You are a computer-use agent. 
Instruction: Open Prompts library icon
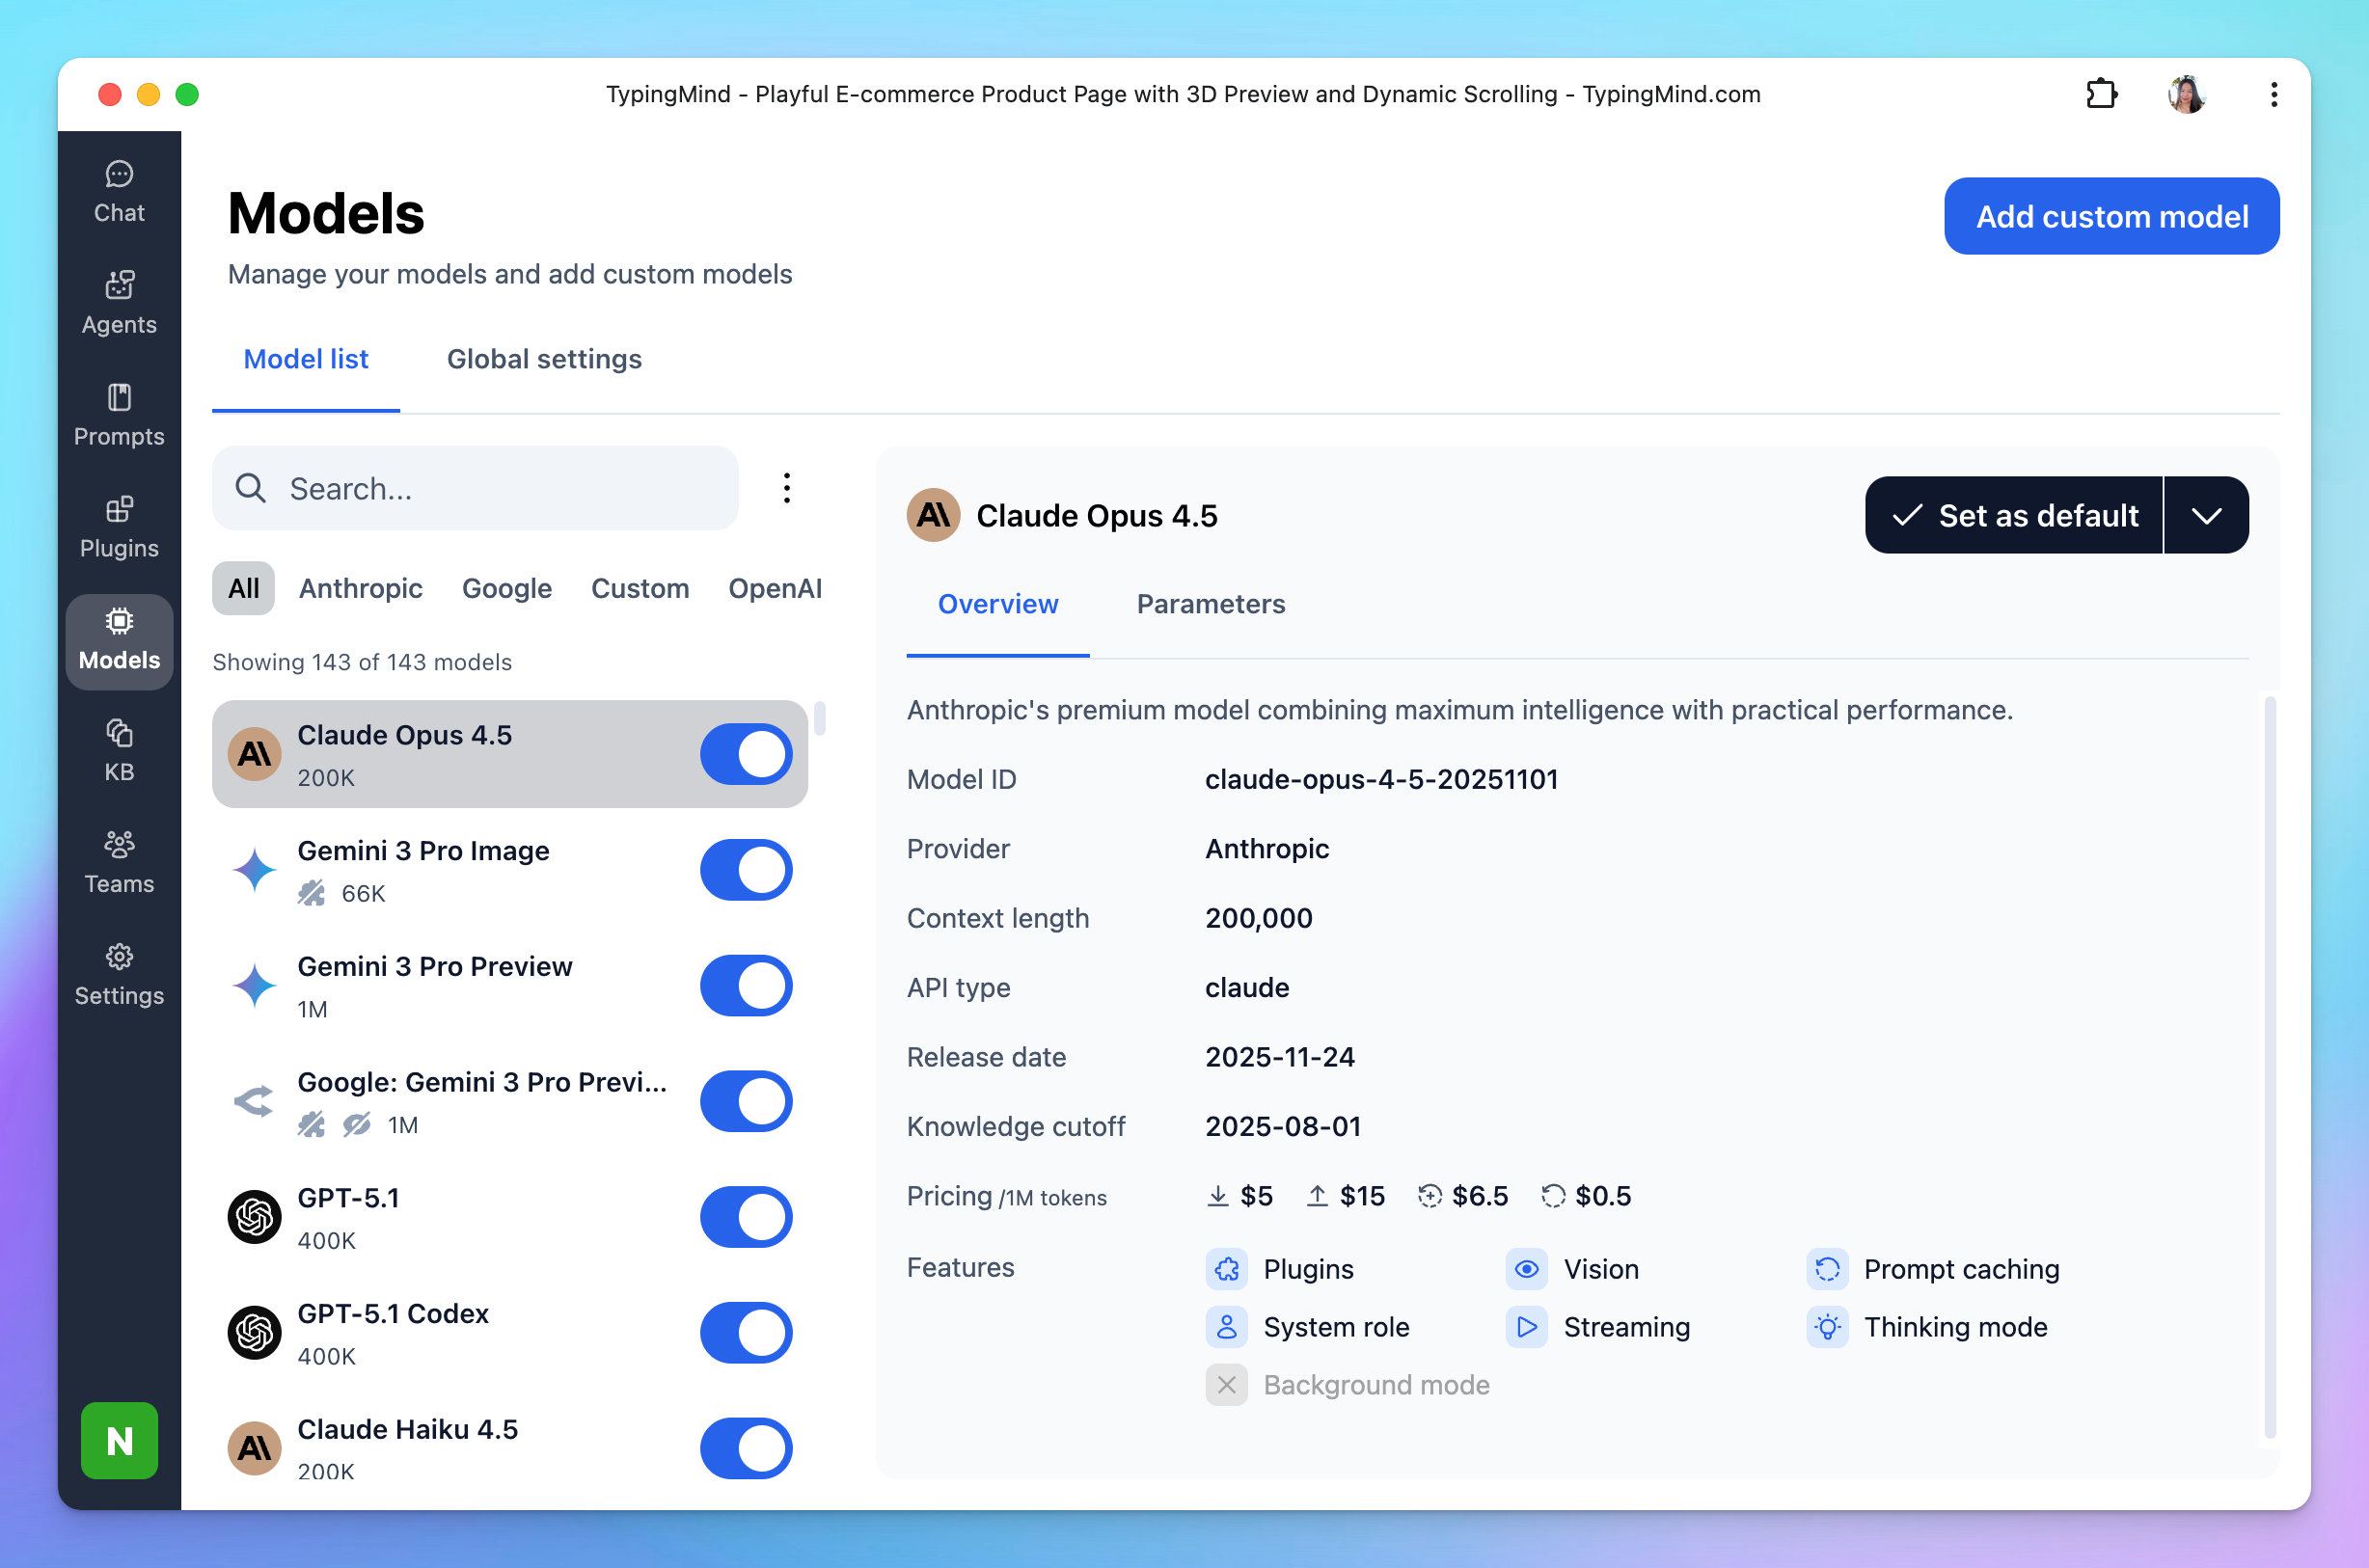119,416
